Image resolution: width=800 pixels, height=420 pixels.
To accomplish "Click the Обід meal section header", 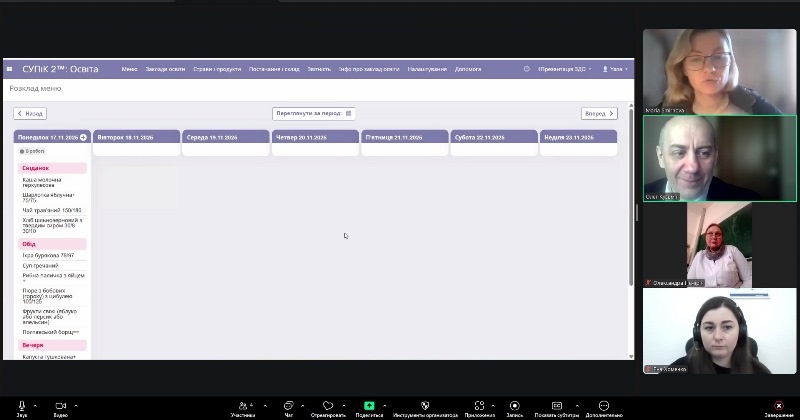I will click(x=52, y=244).
